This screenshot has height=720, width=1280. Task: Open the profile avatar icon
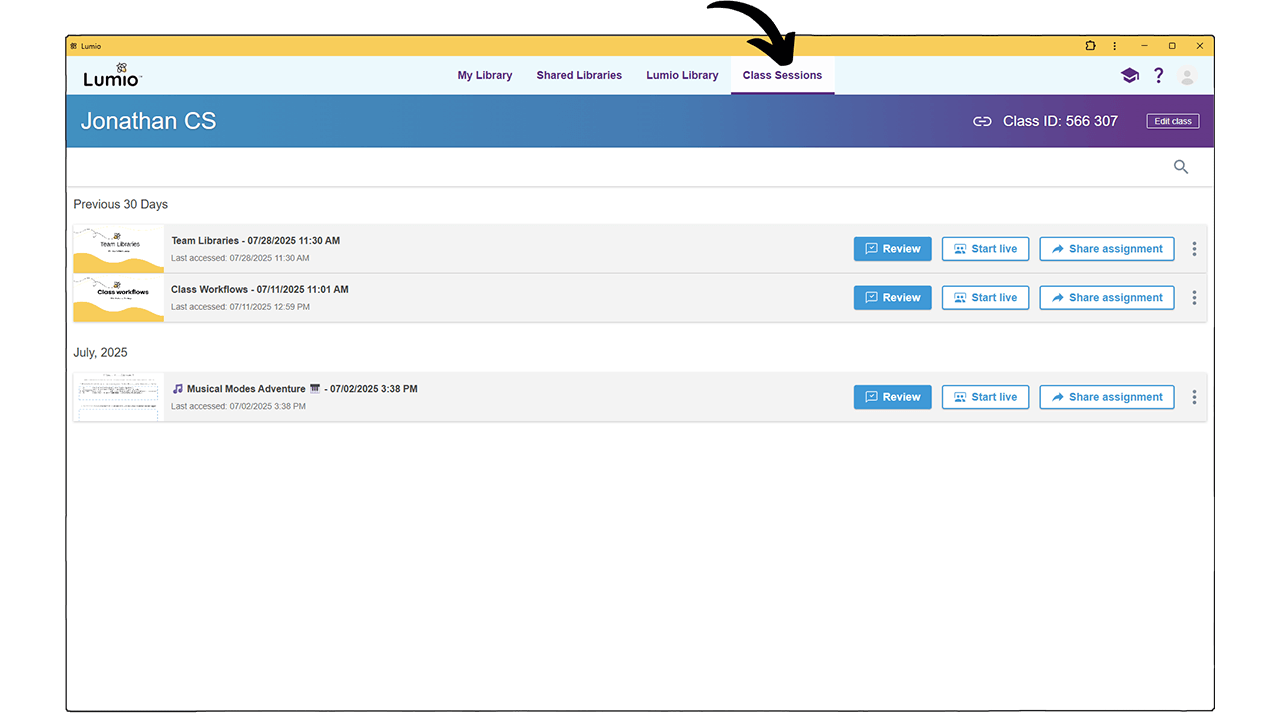tap(1186, 75)
